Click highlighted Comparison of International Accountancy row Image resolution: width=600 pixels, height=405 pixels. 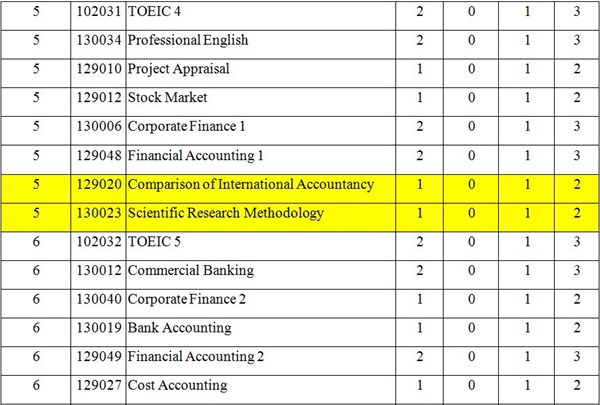click(x=251, y=184)
